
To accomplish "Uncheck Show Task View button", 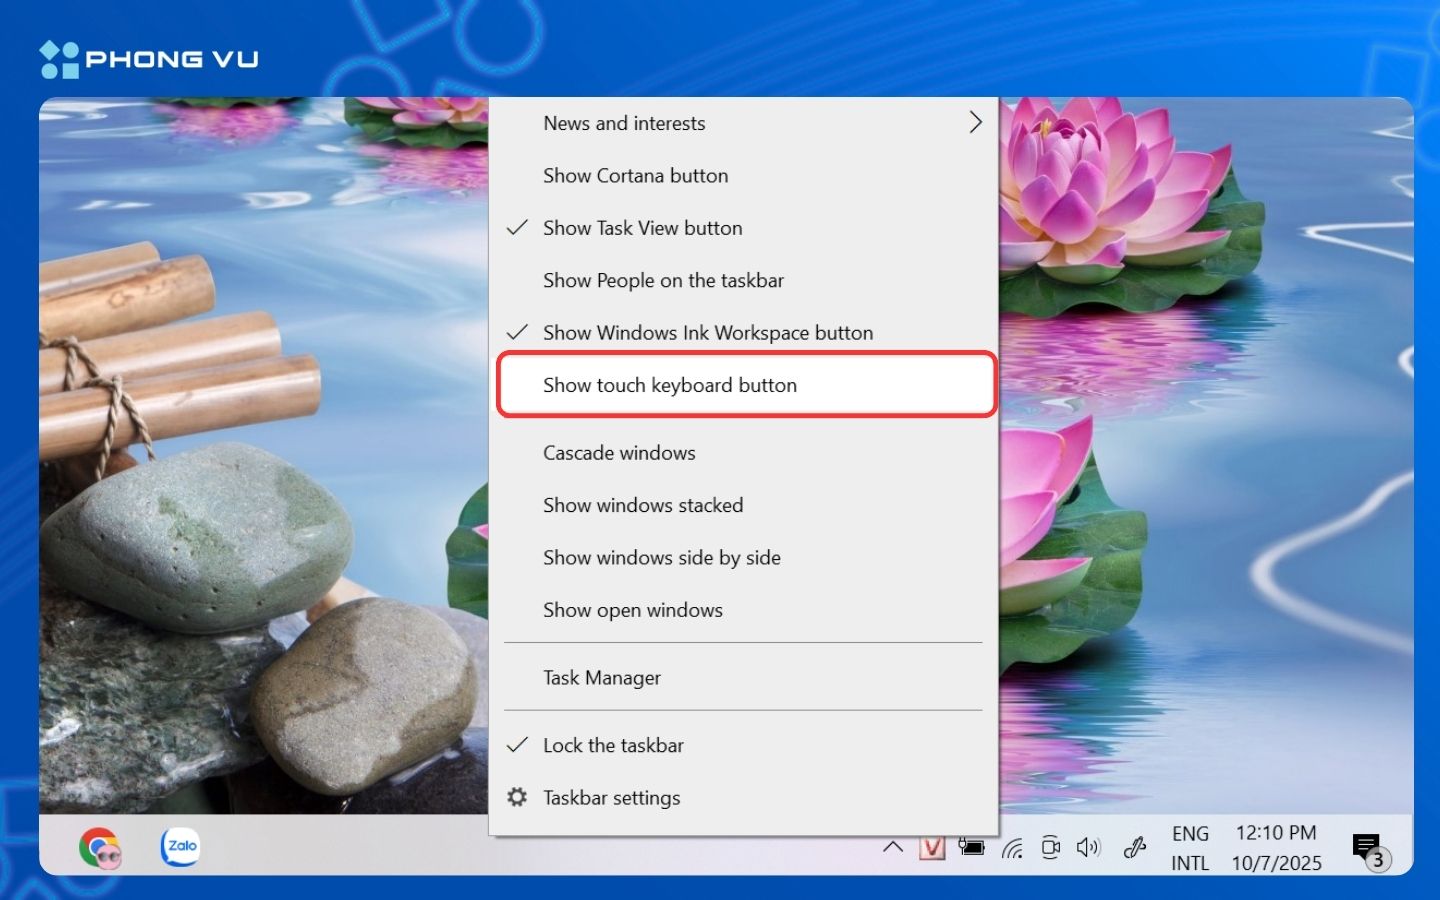I will (642, 228).
